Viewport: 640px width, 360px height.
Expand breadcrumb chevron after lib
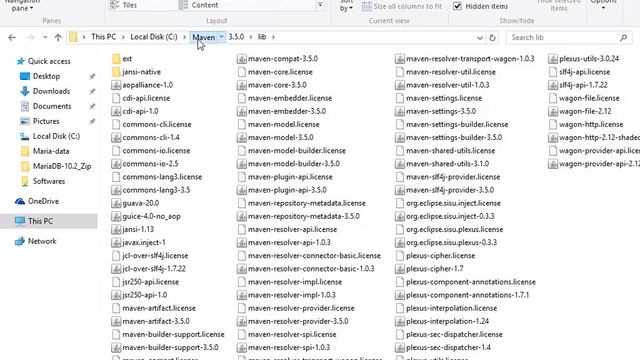(273, 37)
